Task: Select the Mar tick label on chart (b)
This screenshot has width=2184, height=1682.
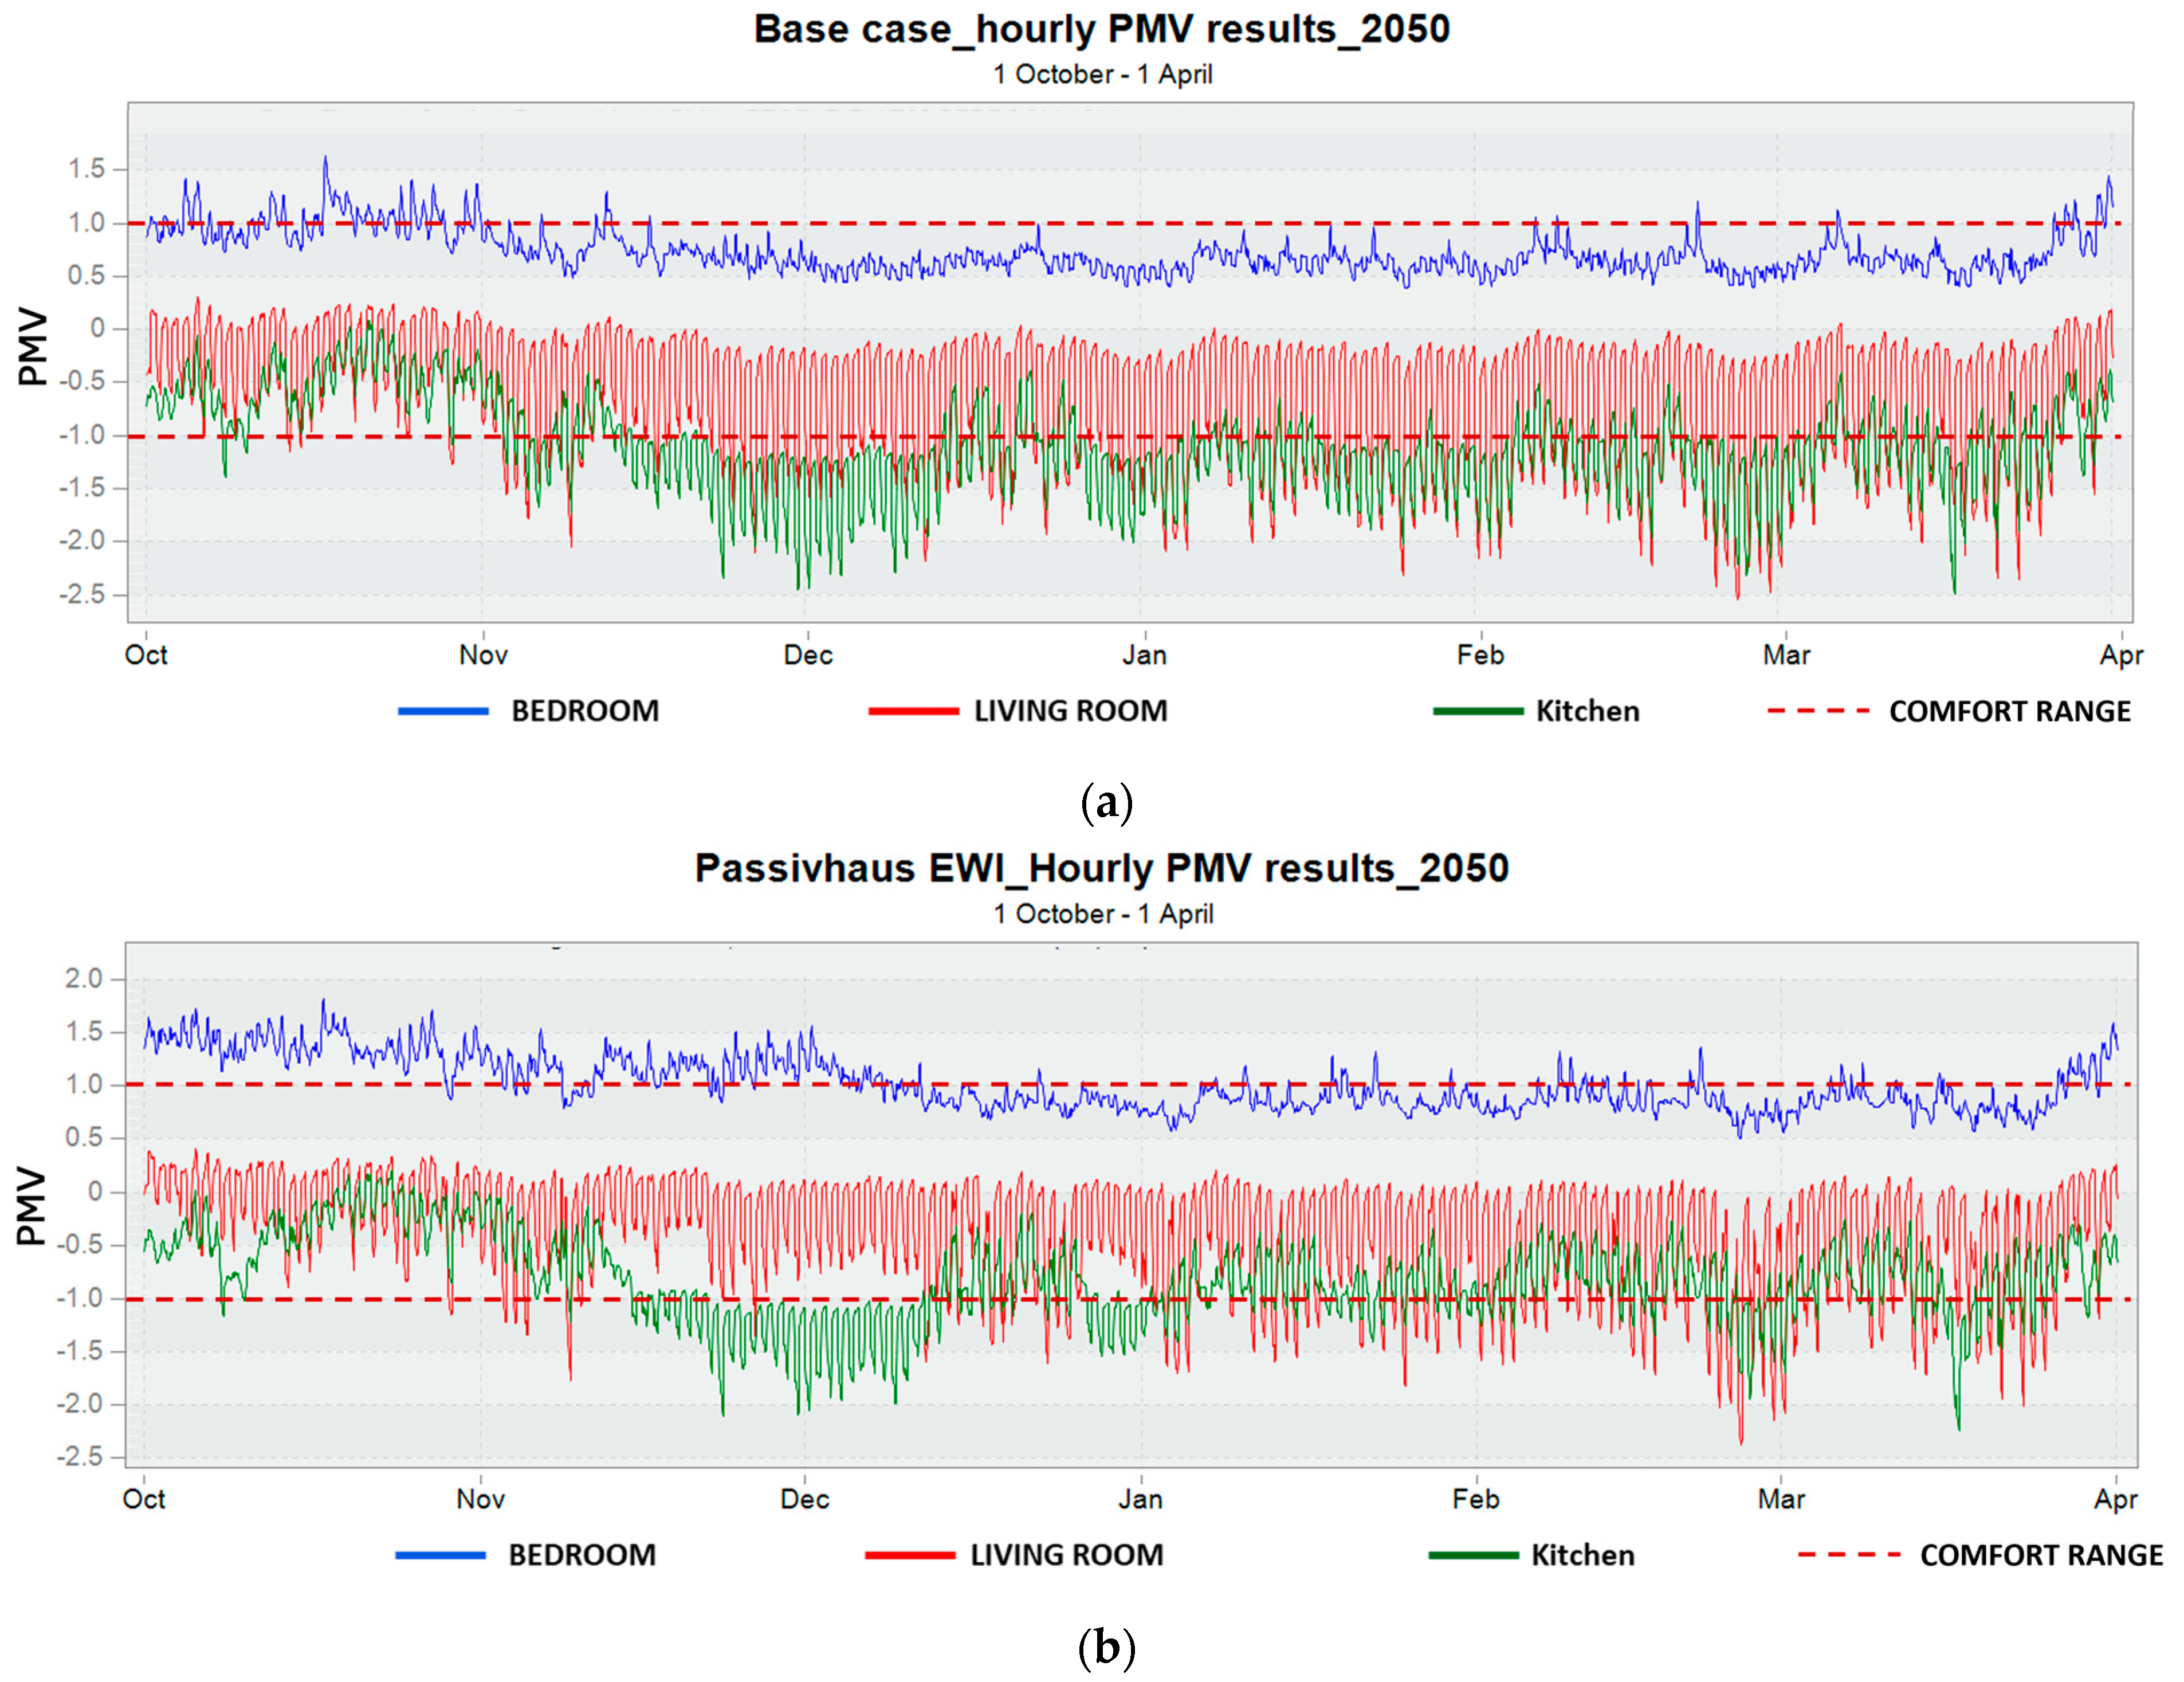Action: click(1782, 1499)
